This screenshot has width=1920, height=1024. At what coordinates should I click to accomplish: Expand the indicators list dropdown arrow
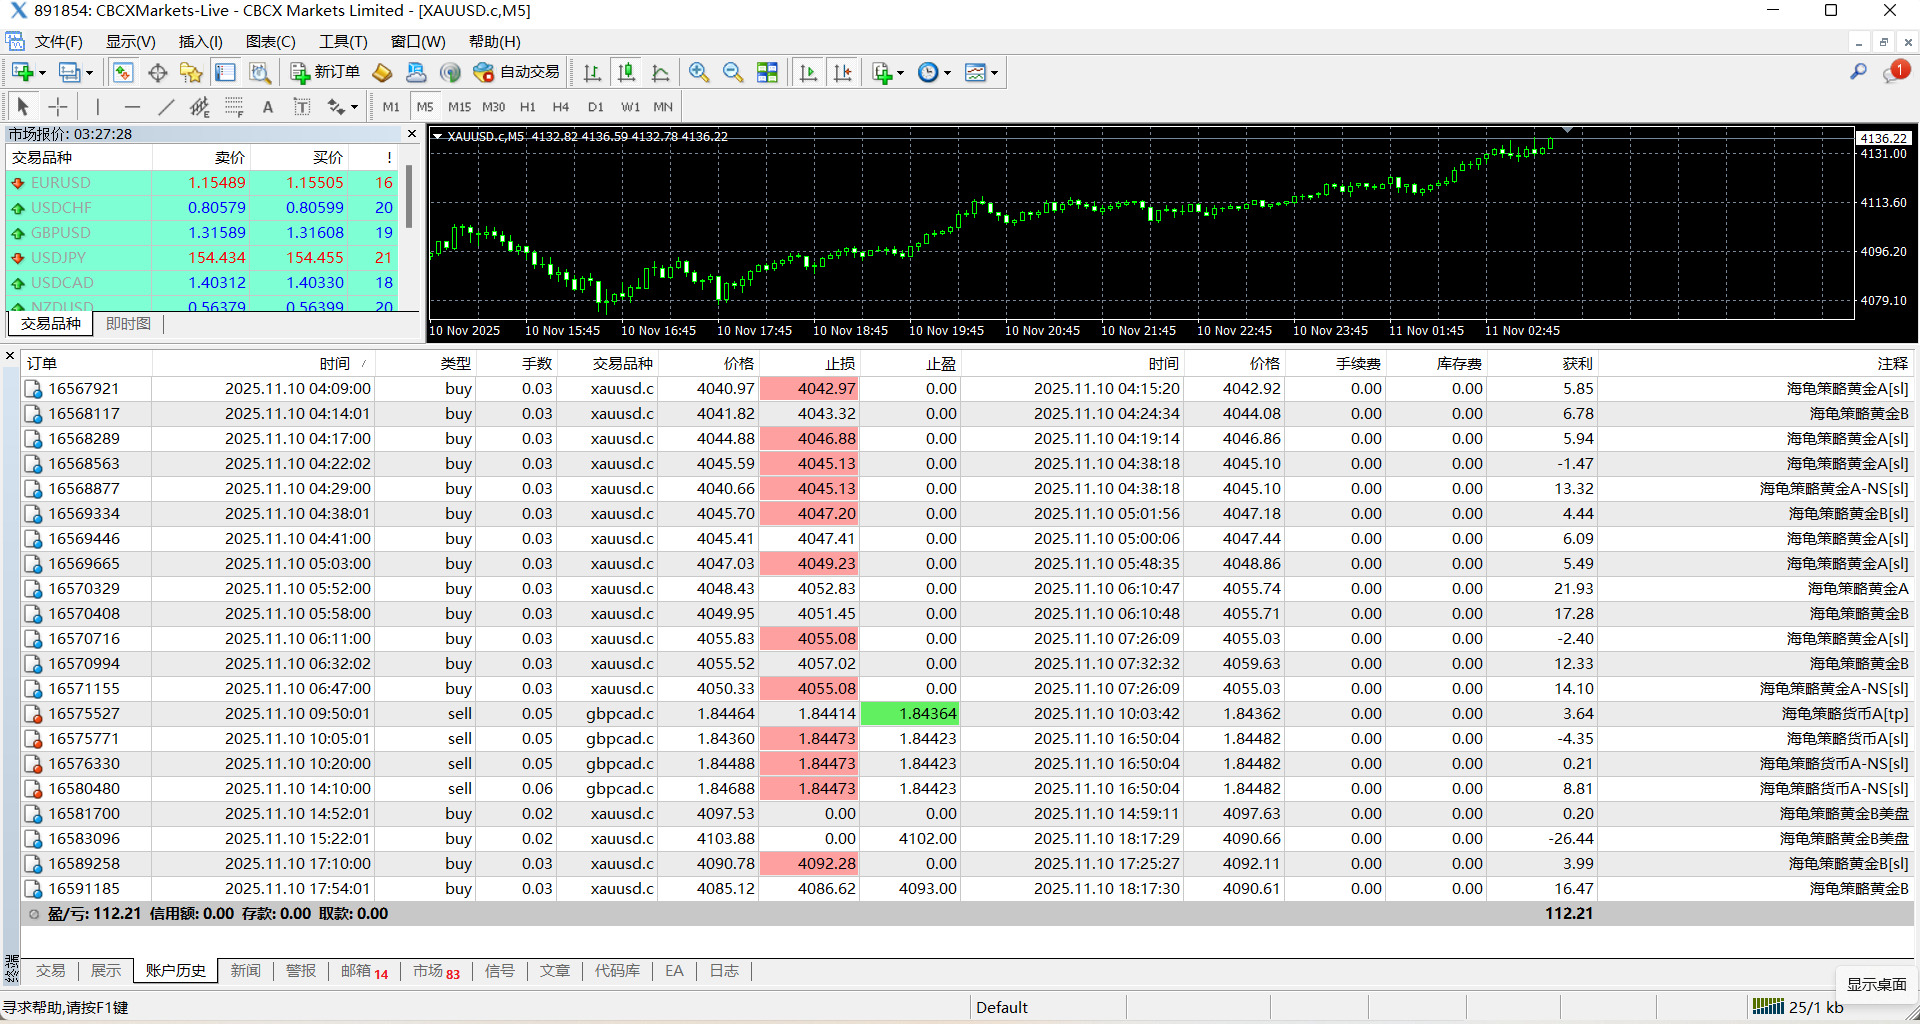coord(900,73)
